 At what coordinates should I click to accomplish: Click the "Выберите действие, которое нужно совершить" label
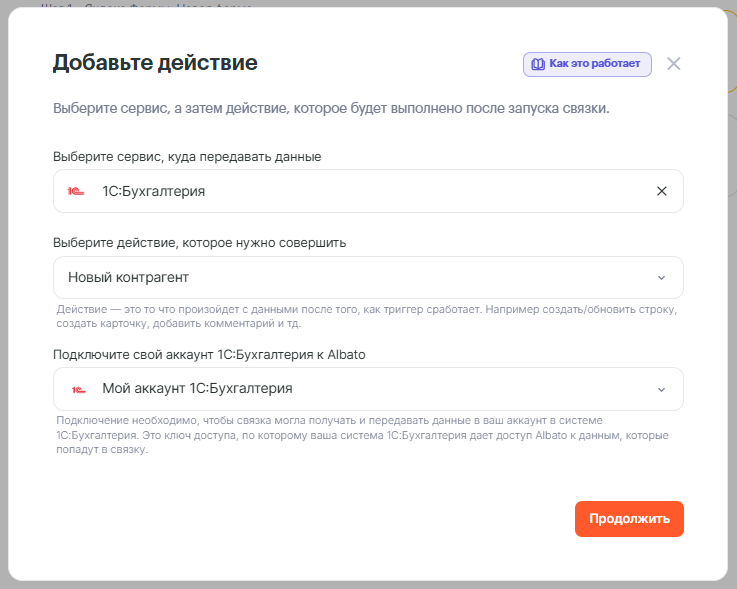pos(199,242)
